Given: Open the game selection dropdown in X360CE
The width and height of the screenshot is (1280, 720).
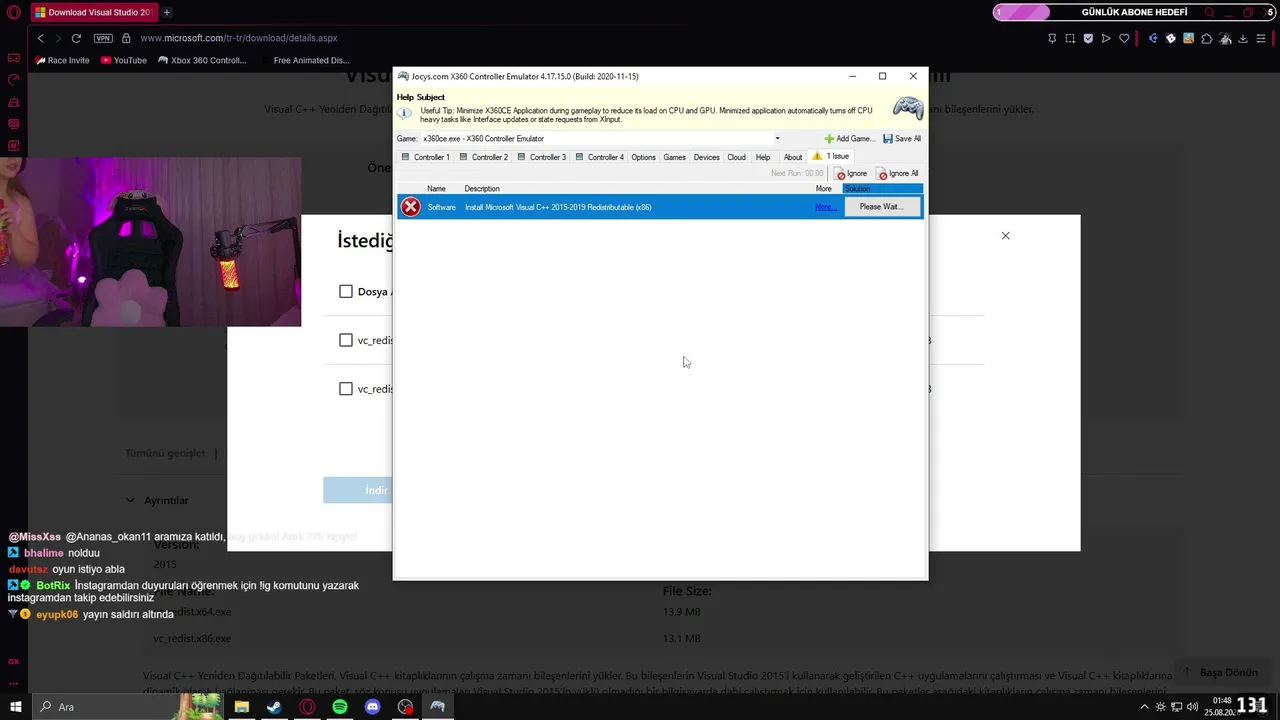Looking at the screenshot, I should [x=777, y=139].
